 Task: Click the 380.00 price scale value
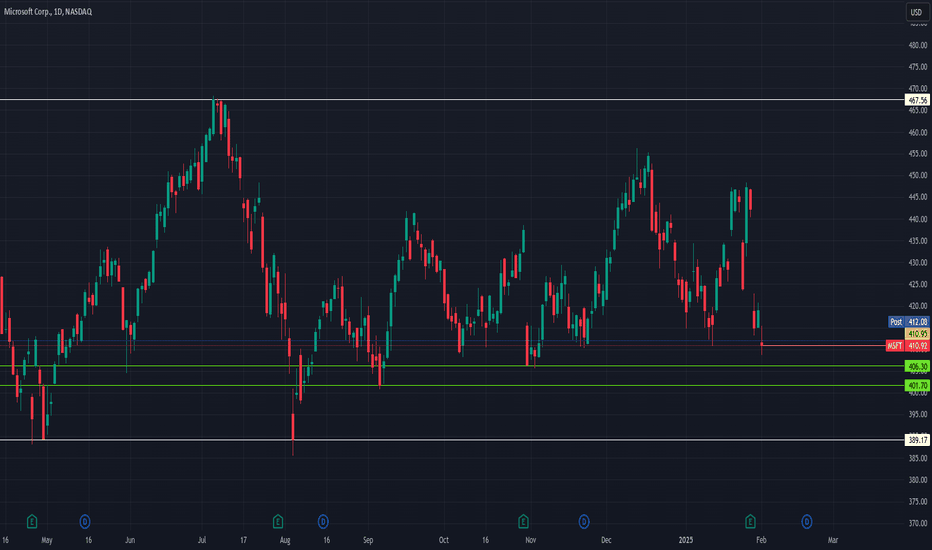(918, 480)
